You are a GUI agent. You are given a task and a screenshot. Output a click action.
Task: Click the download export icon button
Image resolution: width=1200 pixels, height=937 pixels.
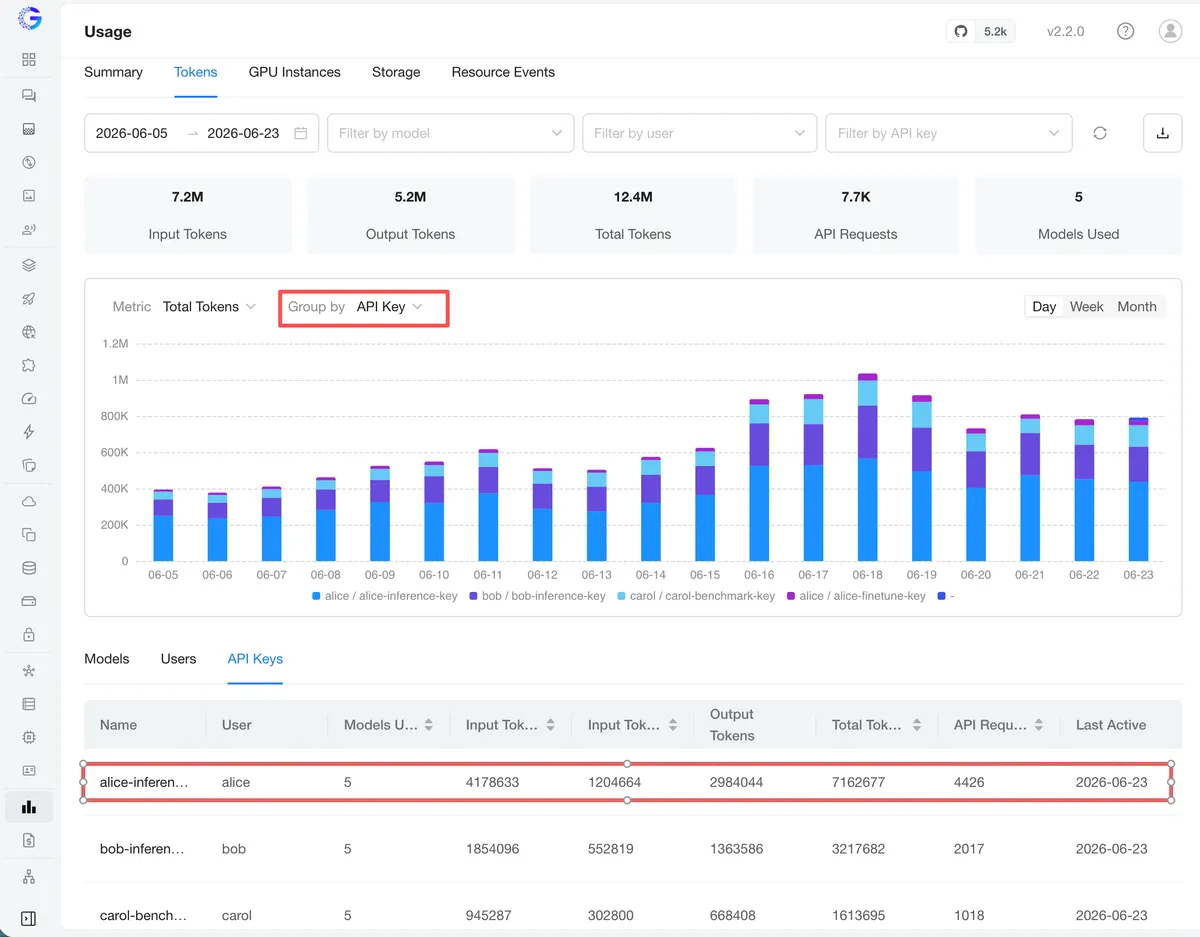pos(1162,133)
